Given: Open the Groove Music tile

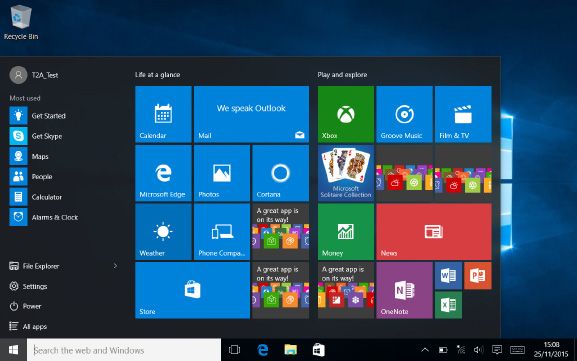Looking at the screenshot, I should coord(404,114).
